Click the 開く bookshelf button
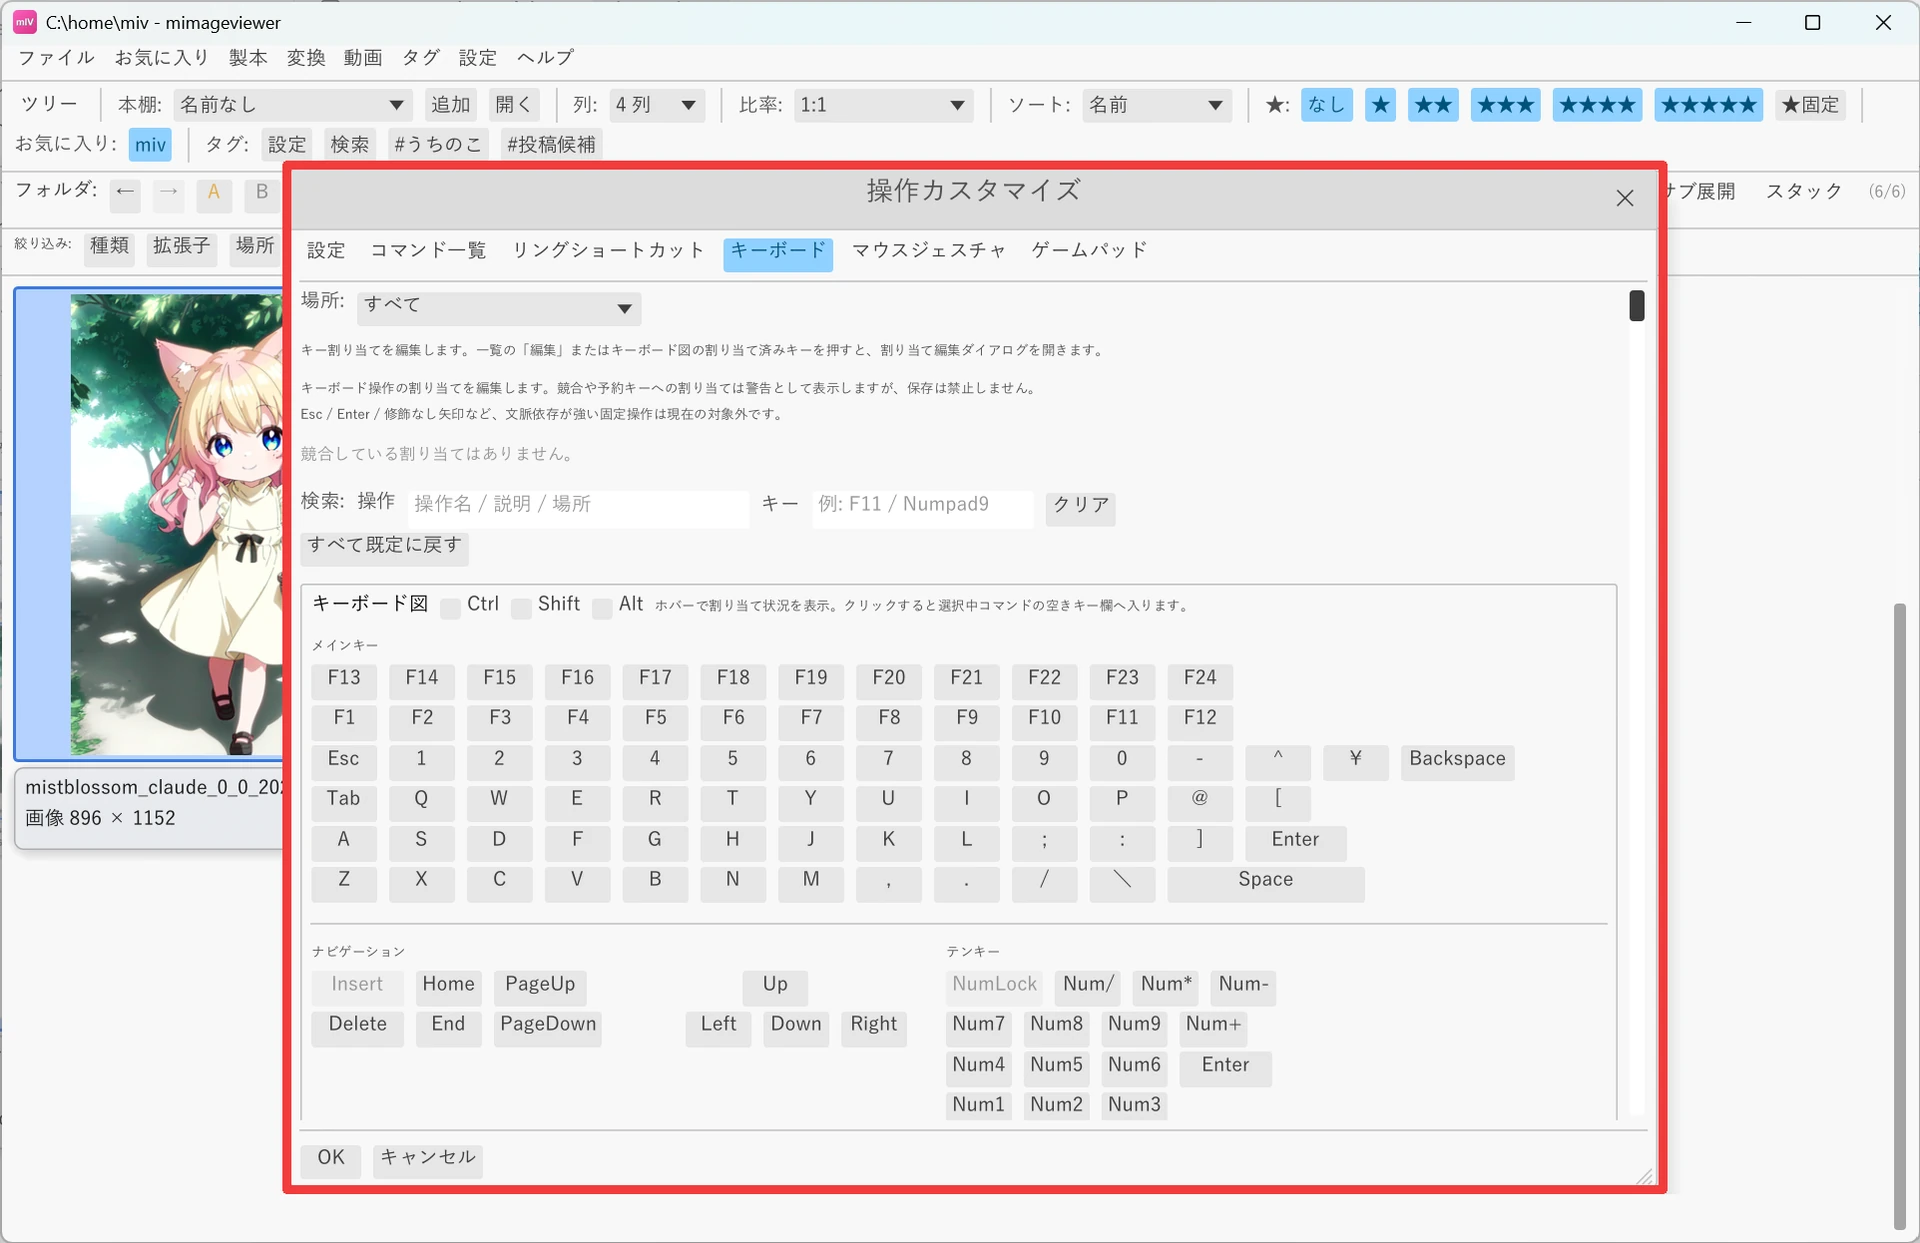 point(514,105)
